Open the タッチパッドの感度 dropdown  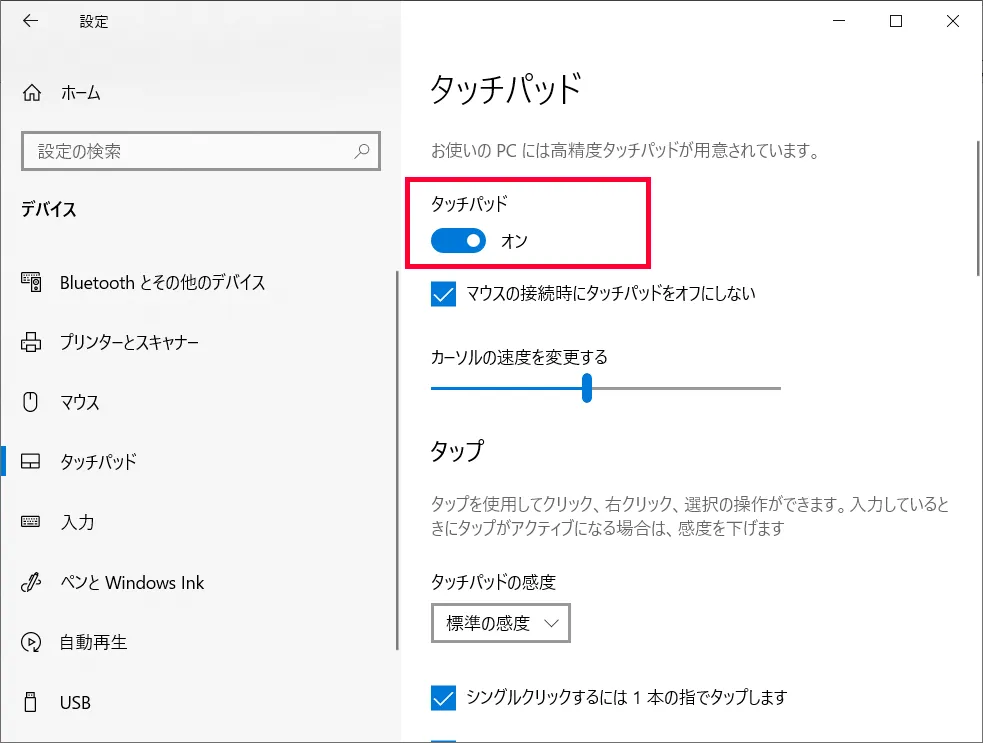pos(501,623)
